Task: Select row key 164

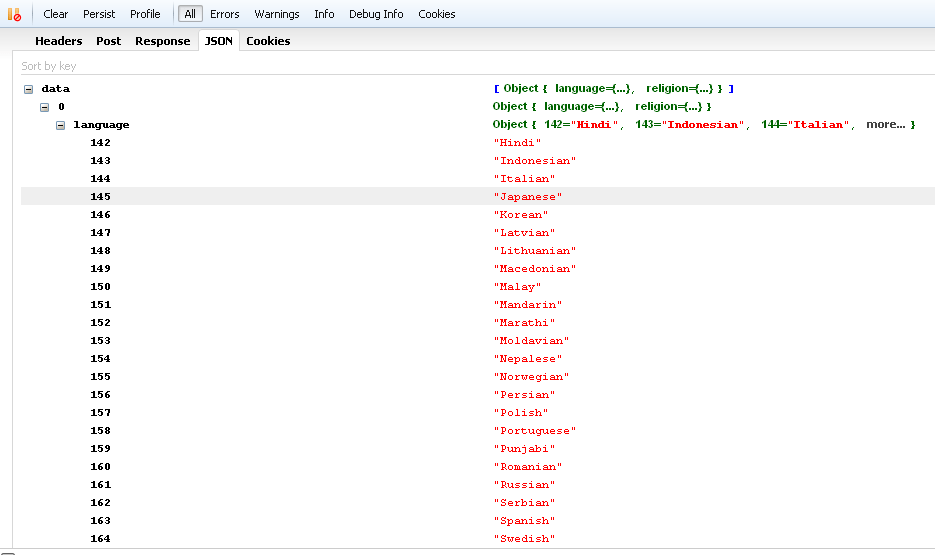Action: [x=100, y=538]
